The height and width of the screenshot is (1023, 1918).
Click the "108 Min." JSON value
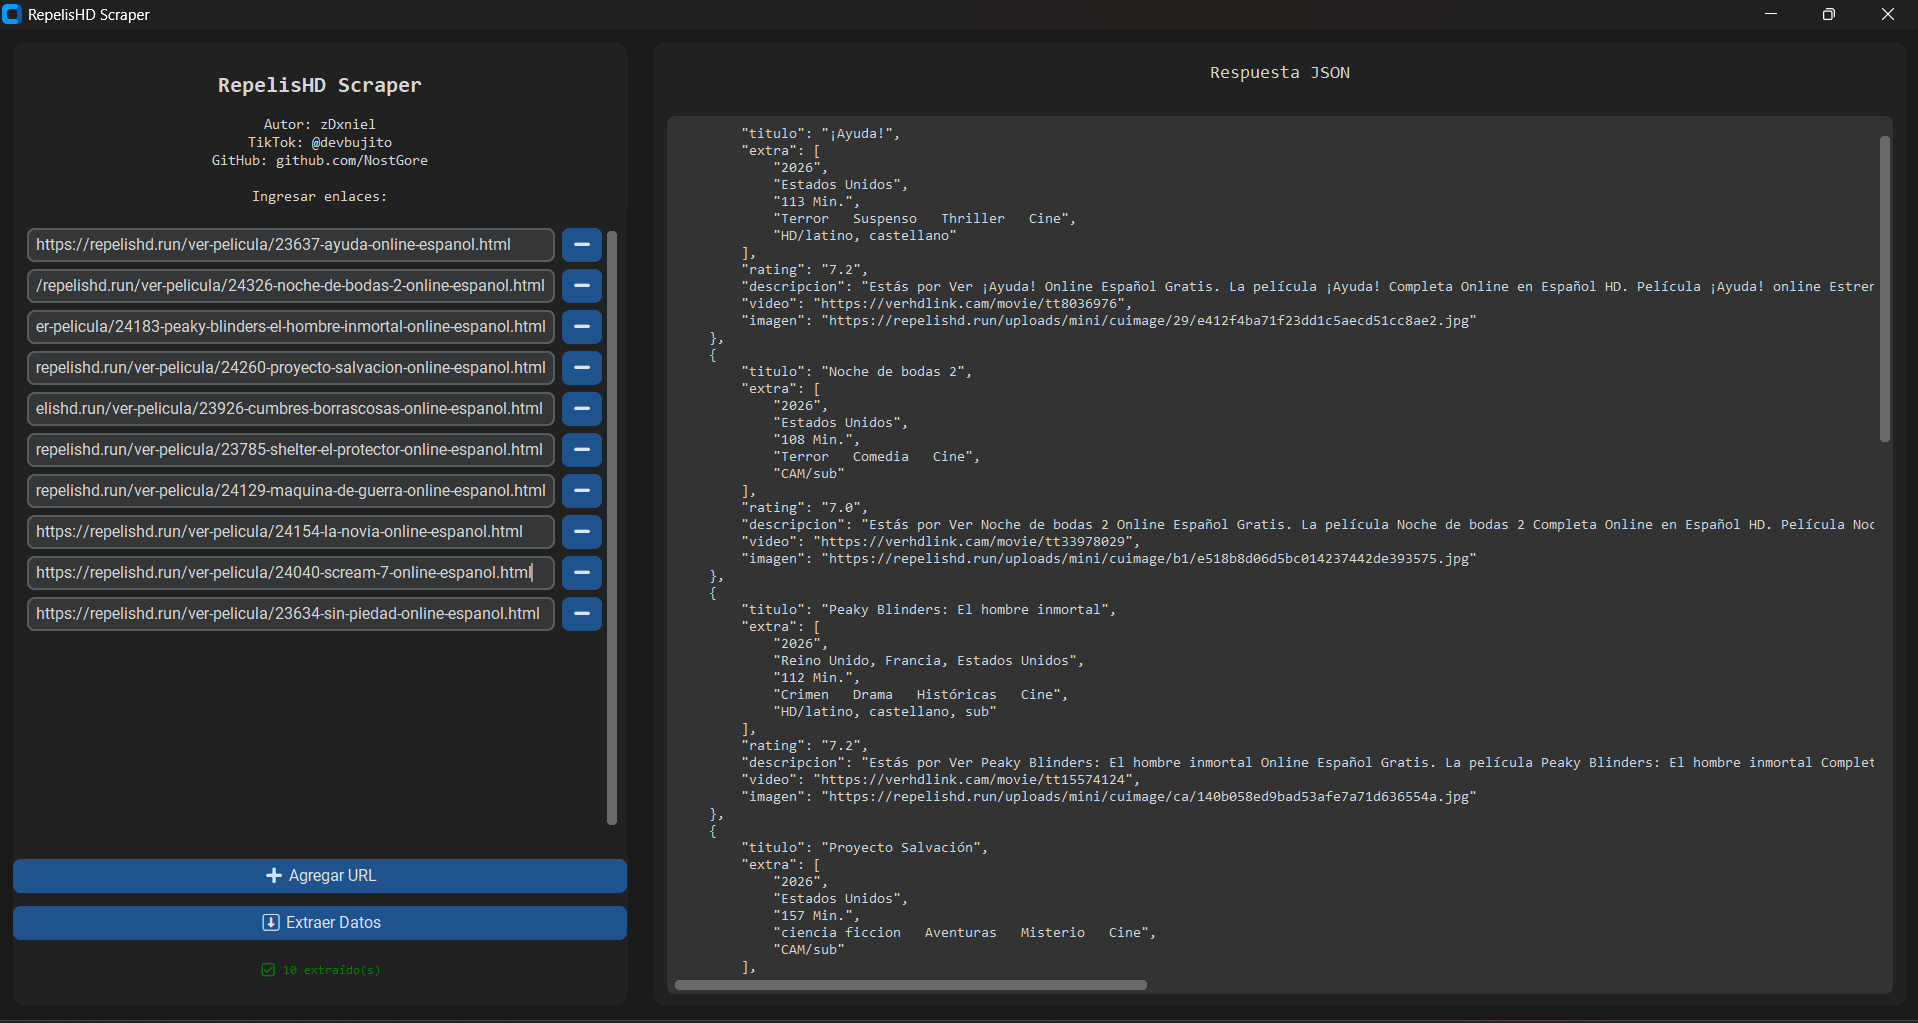[x=816, y=440]
